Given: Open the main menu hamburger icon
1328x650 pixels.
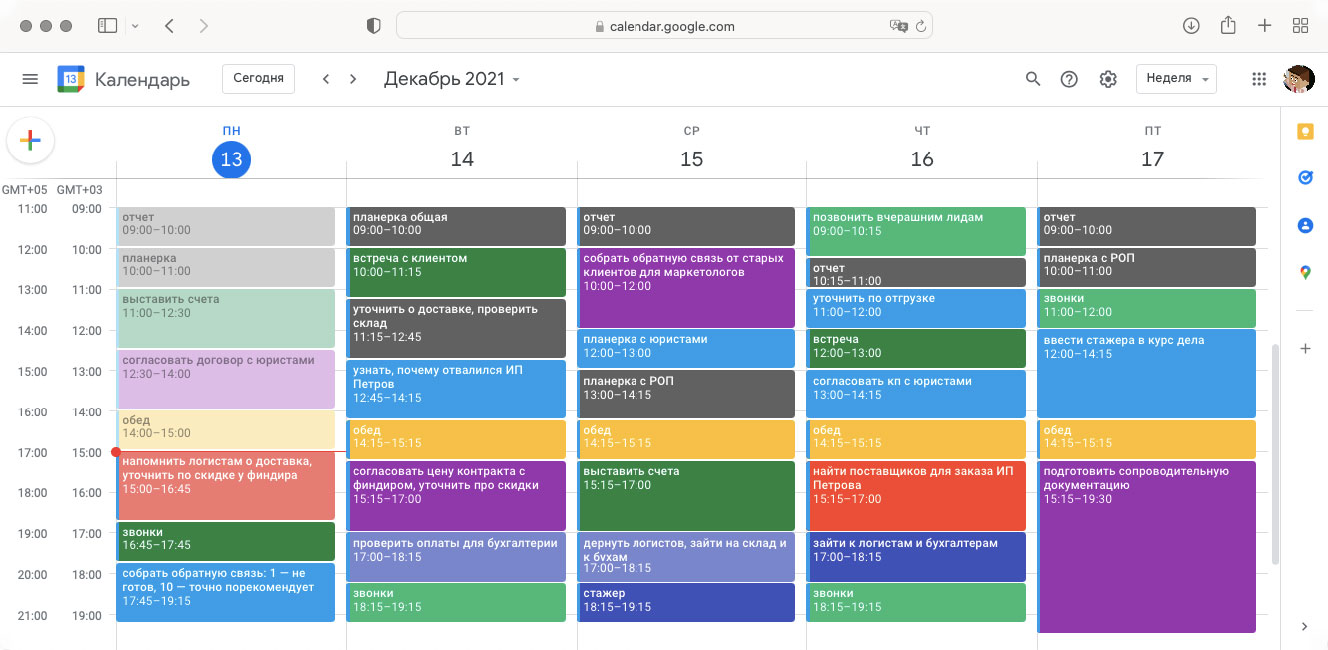Looking at the screenshot, I should [30, 79].
